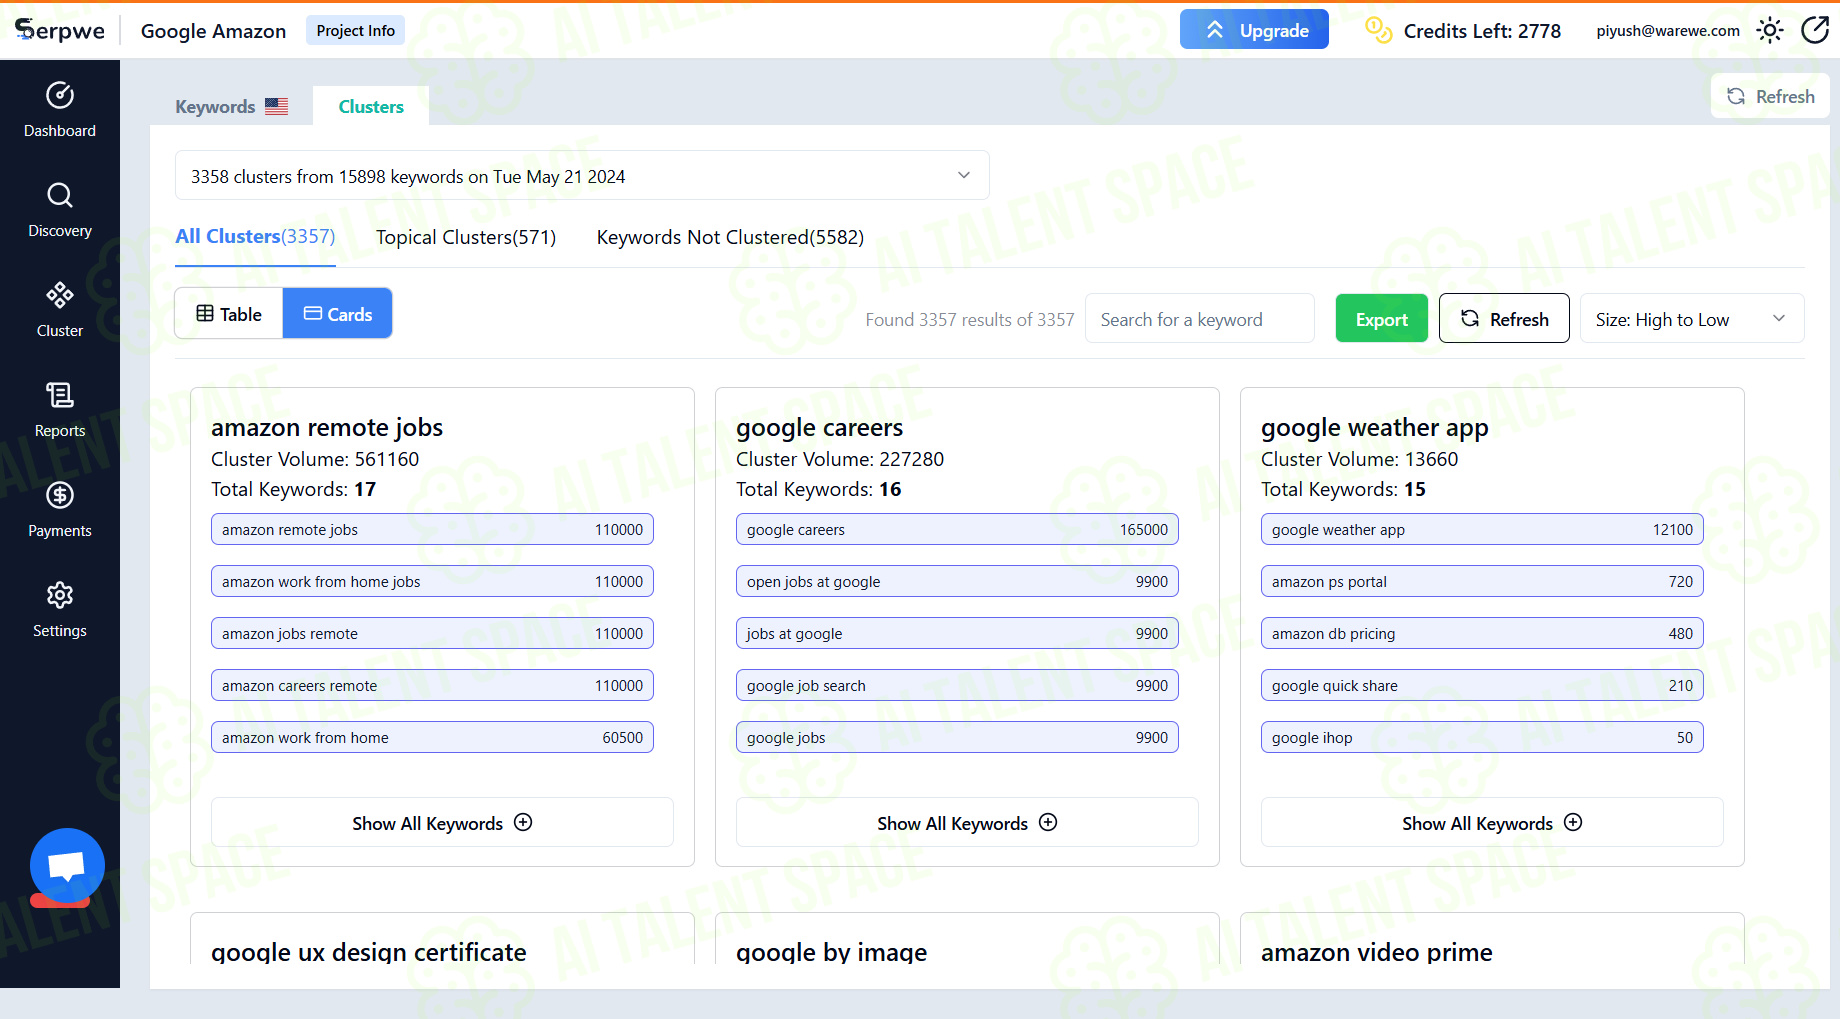Show all keywords for google careers
Screen dimensions: 1840x1019
click(967, 822)
